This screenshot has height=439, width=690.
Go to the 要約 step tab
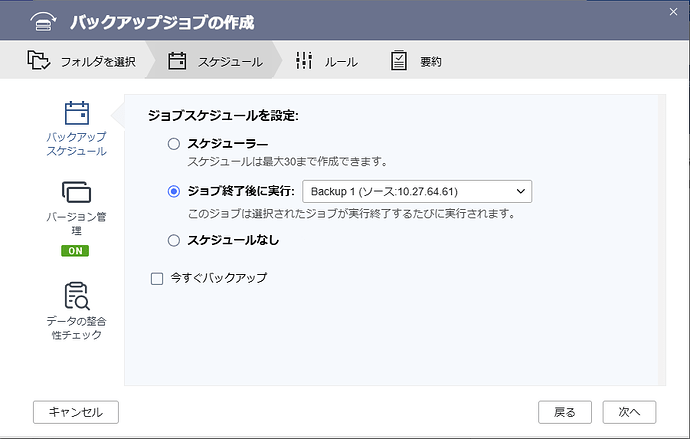[x=415, y=61]
